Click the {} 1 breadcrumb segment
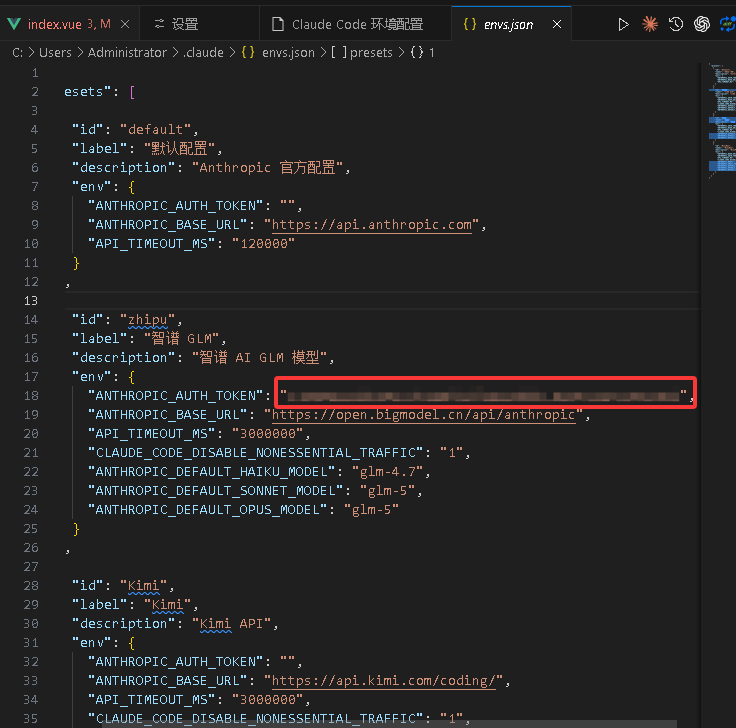This screenshot has width=736, height=728. (x=422, y=53)
